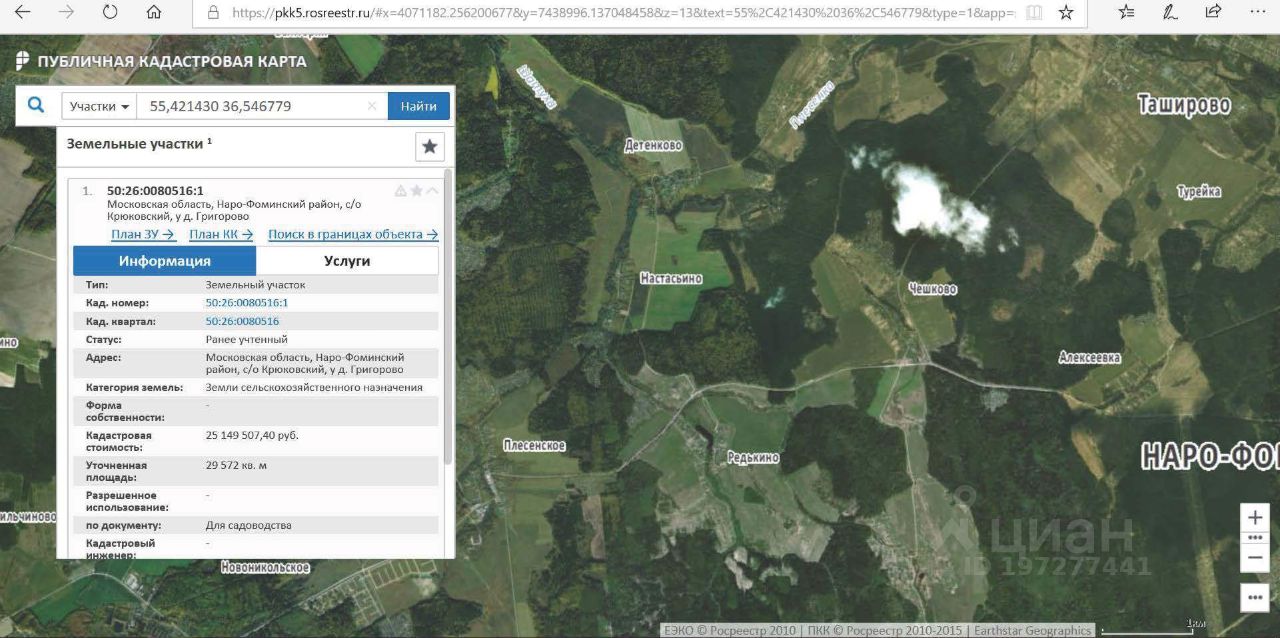
Task: Open the browser settings and more menu
Action: point(1257,12)
